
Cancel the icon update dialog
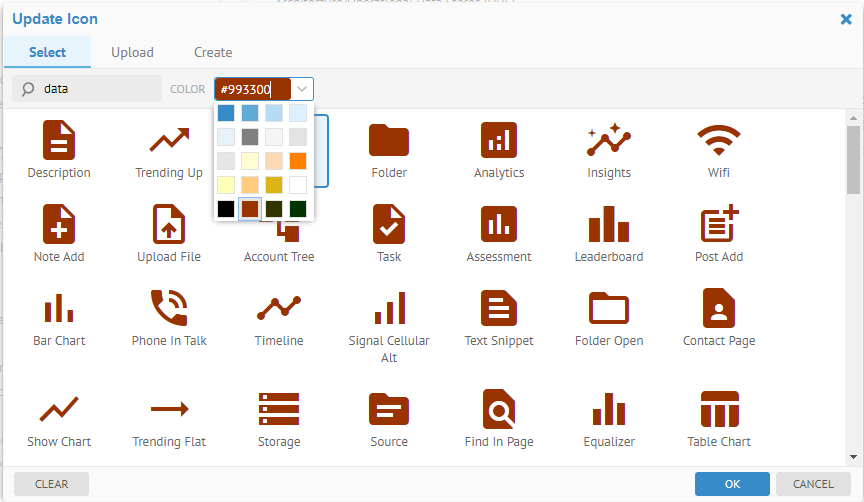813,484
